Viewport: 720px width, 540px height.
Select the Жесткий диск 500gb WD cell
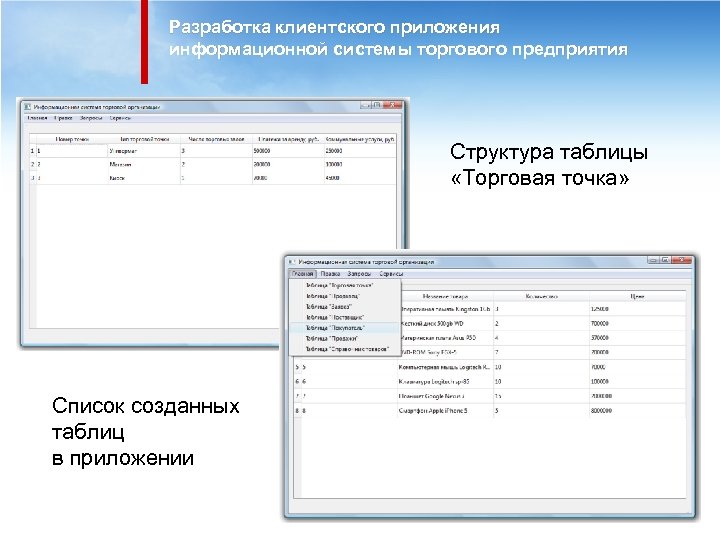[x=445, y=324]
